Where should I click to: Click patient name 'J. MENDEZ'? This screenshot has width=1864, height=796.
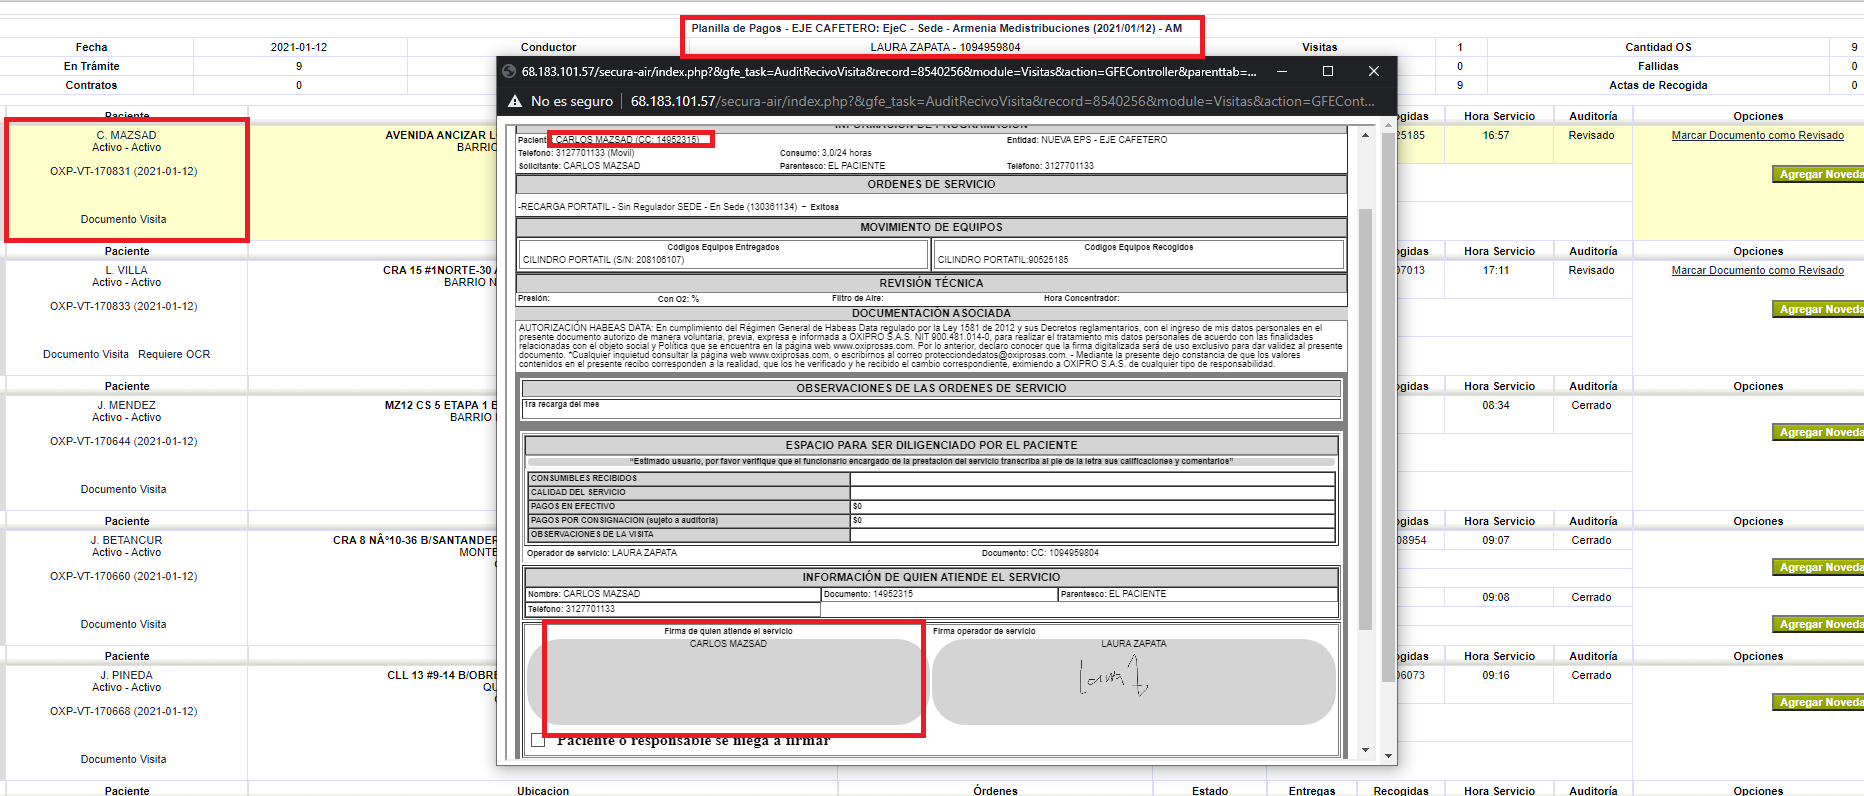coord(127,405)
